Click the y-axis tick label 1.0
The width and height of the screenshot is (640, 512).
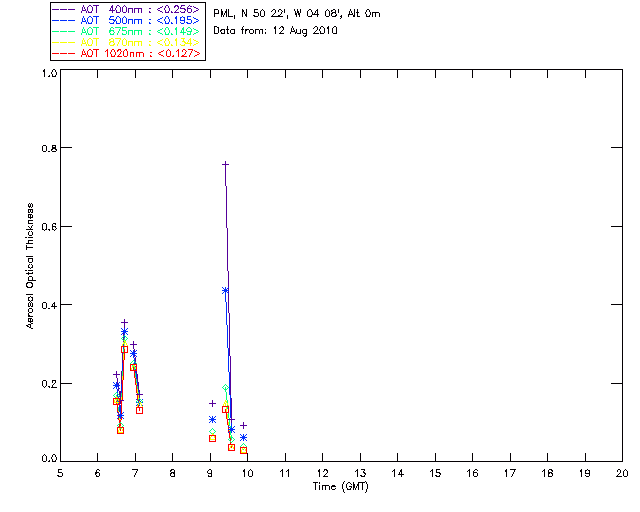[49, 73]
